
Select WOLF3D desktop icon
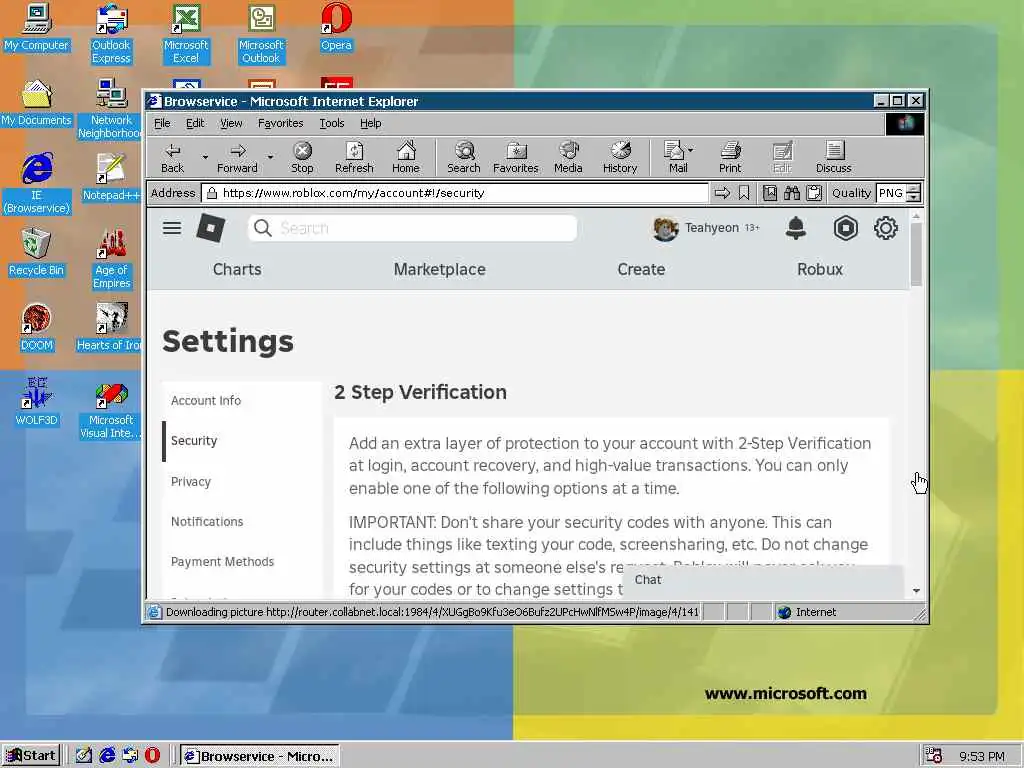tap(37, 402)
